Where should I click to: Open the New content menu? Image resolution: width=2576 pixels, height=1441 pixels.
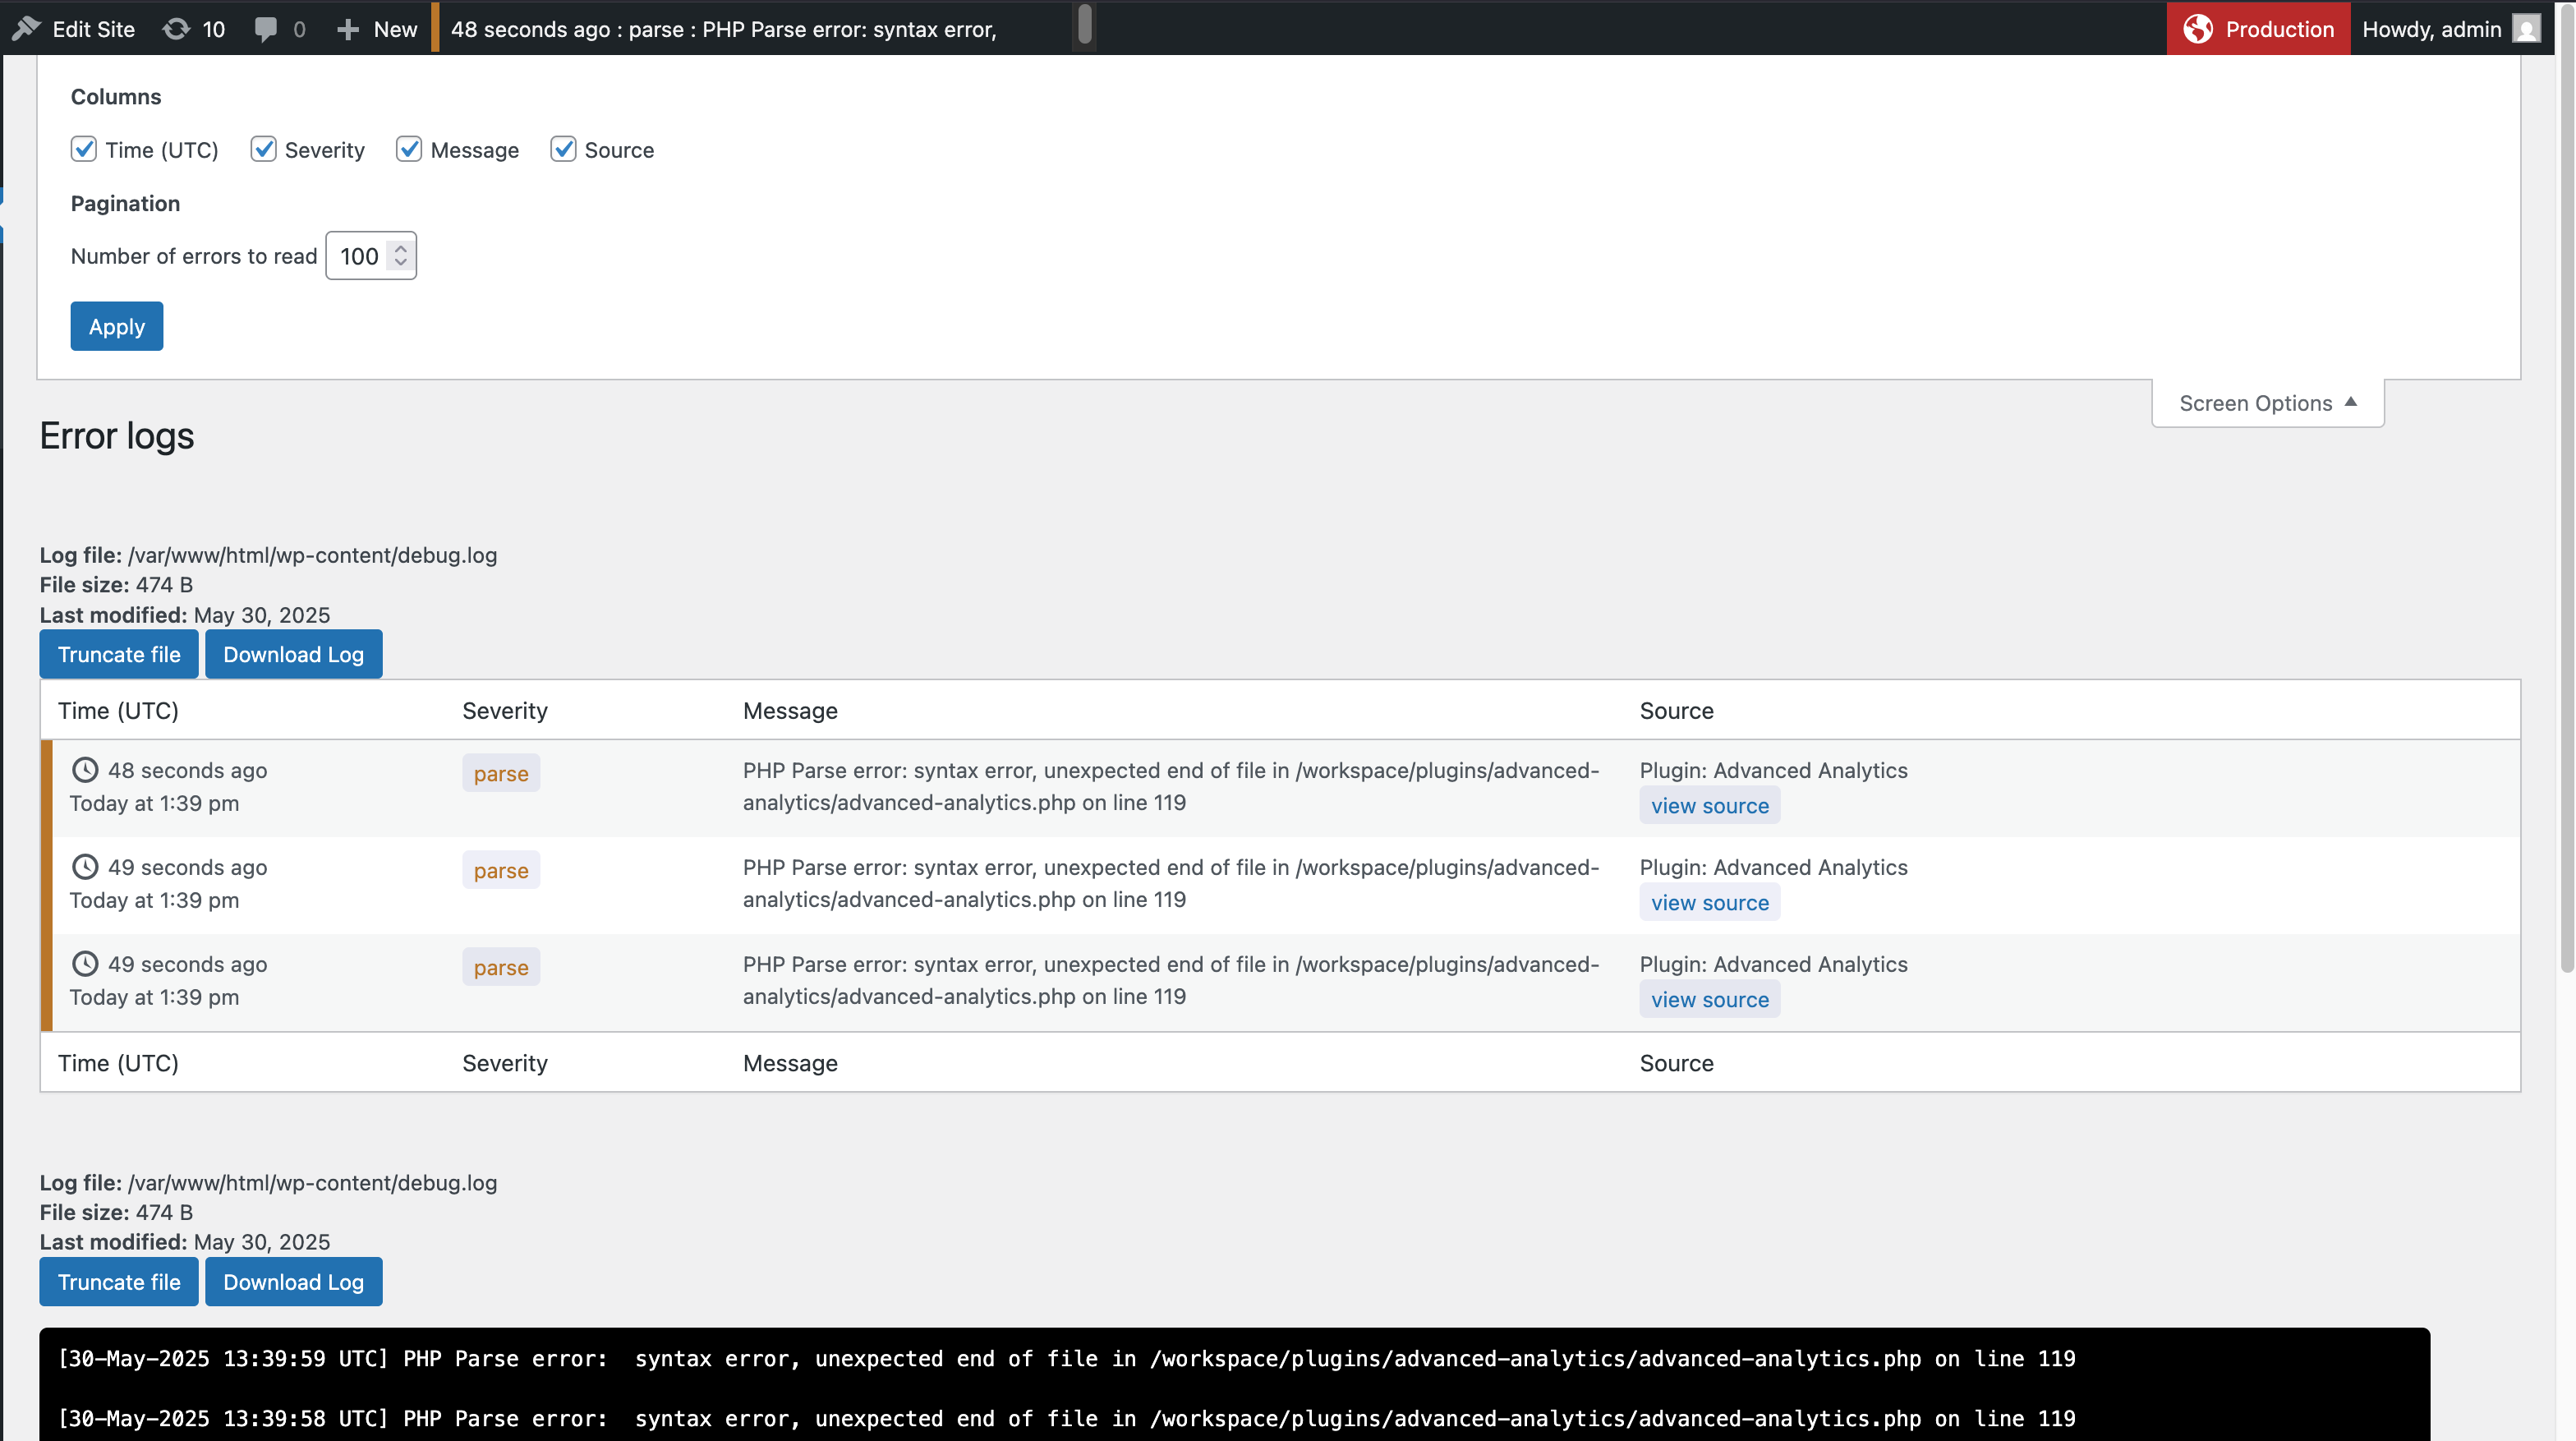[376, 29]
